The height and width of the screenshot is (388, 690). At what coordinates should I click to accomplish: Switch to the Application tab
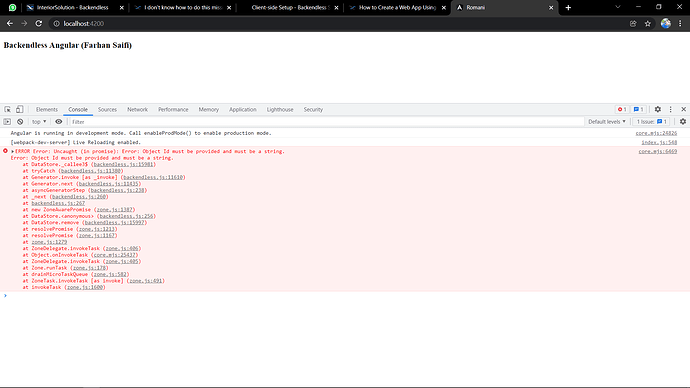pos(242,110)
